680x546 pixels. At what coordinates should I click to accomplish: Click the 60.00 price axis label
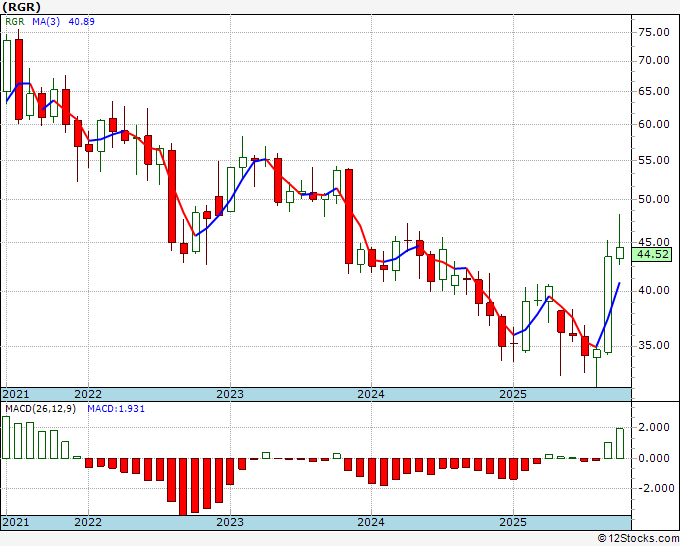[x=654, y=124]
